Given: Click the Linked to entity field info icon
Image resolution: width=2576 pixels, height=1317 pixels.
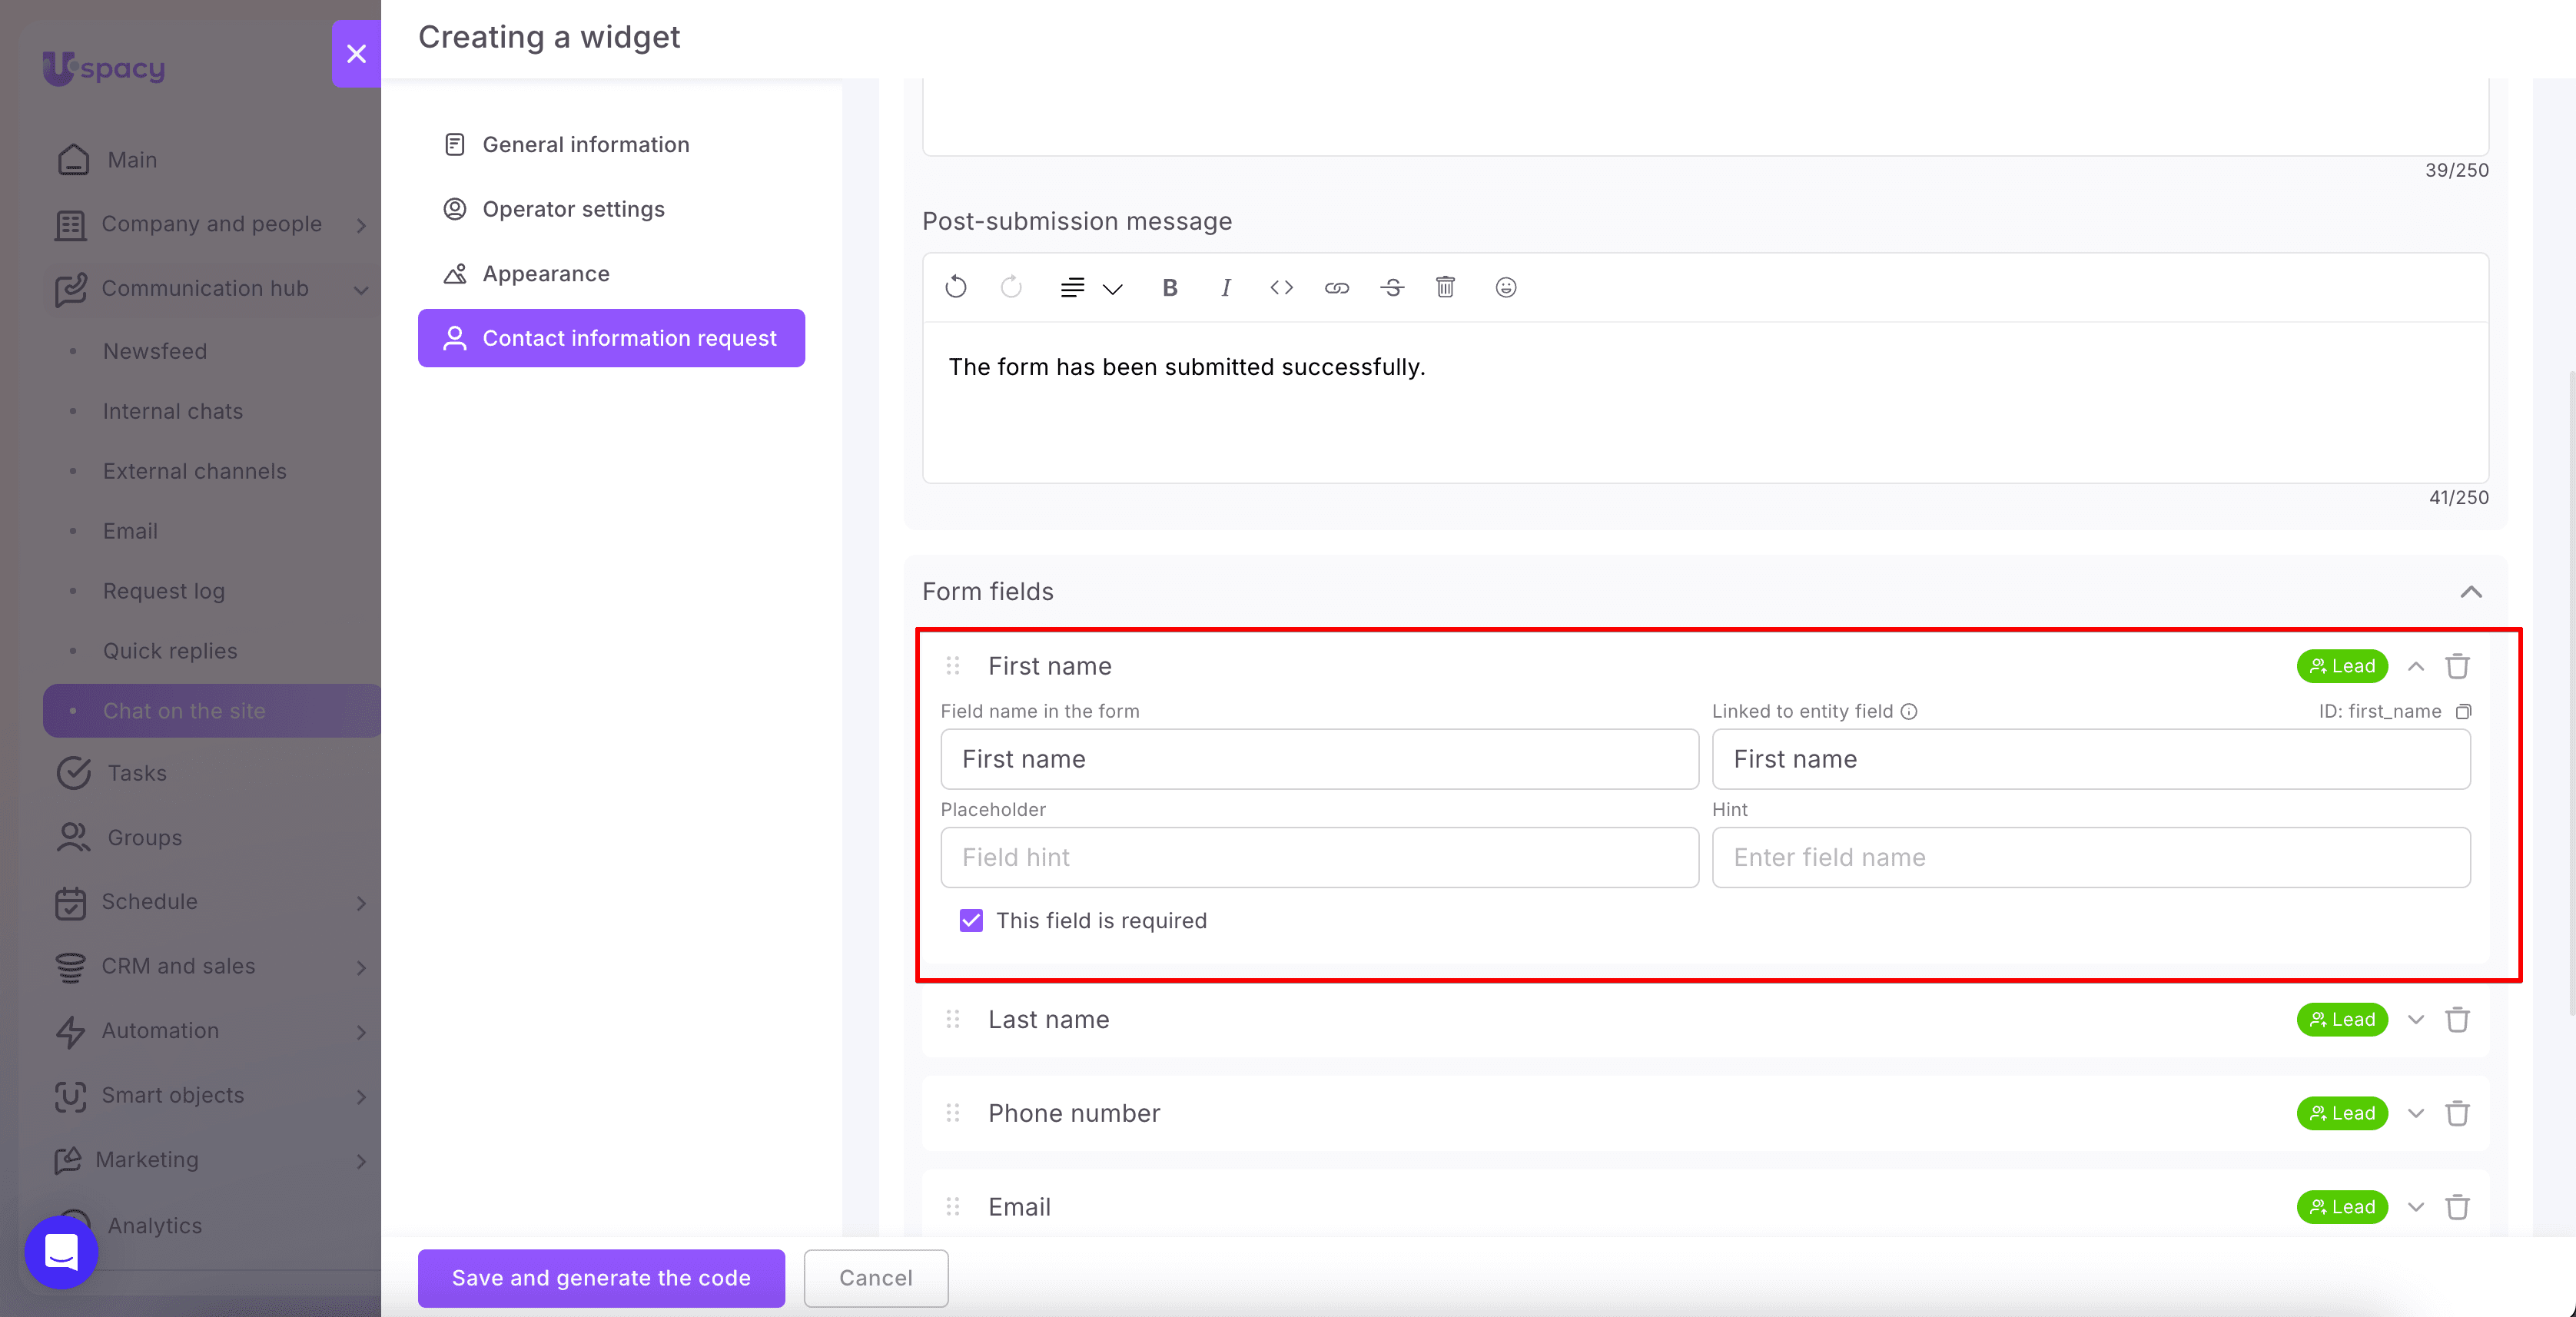Looking at the screenshot, I should [x=1909, y=711].
